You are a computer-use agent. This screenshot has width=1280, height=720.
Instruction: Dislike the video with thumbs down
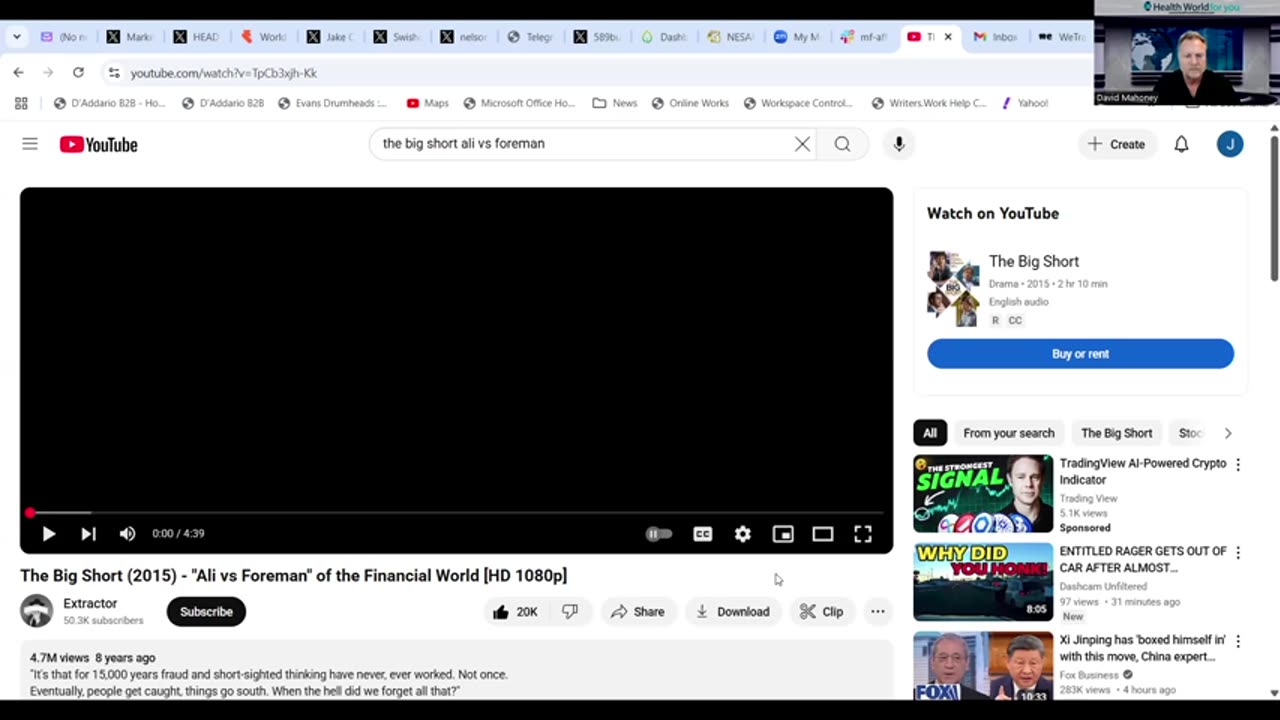tap(570, 612)
